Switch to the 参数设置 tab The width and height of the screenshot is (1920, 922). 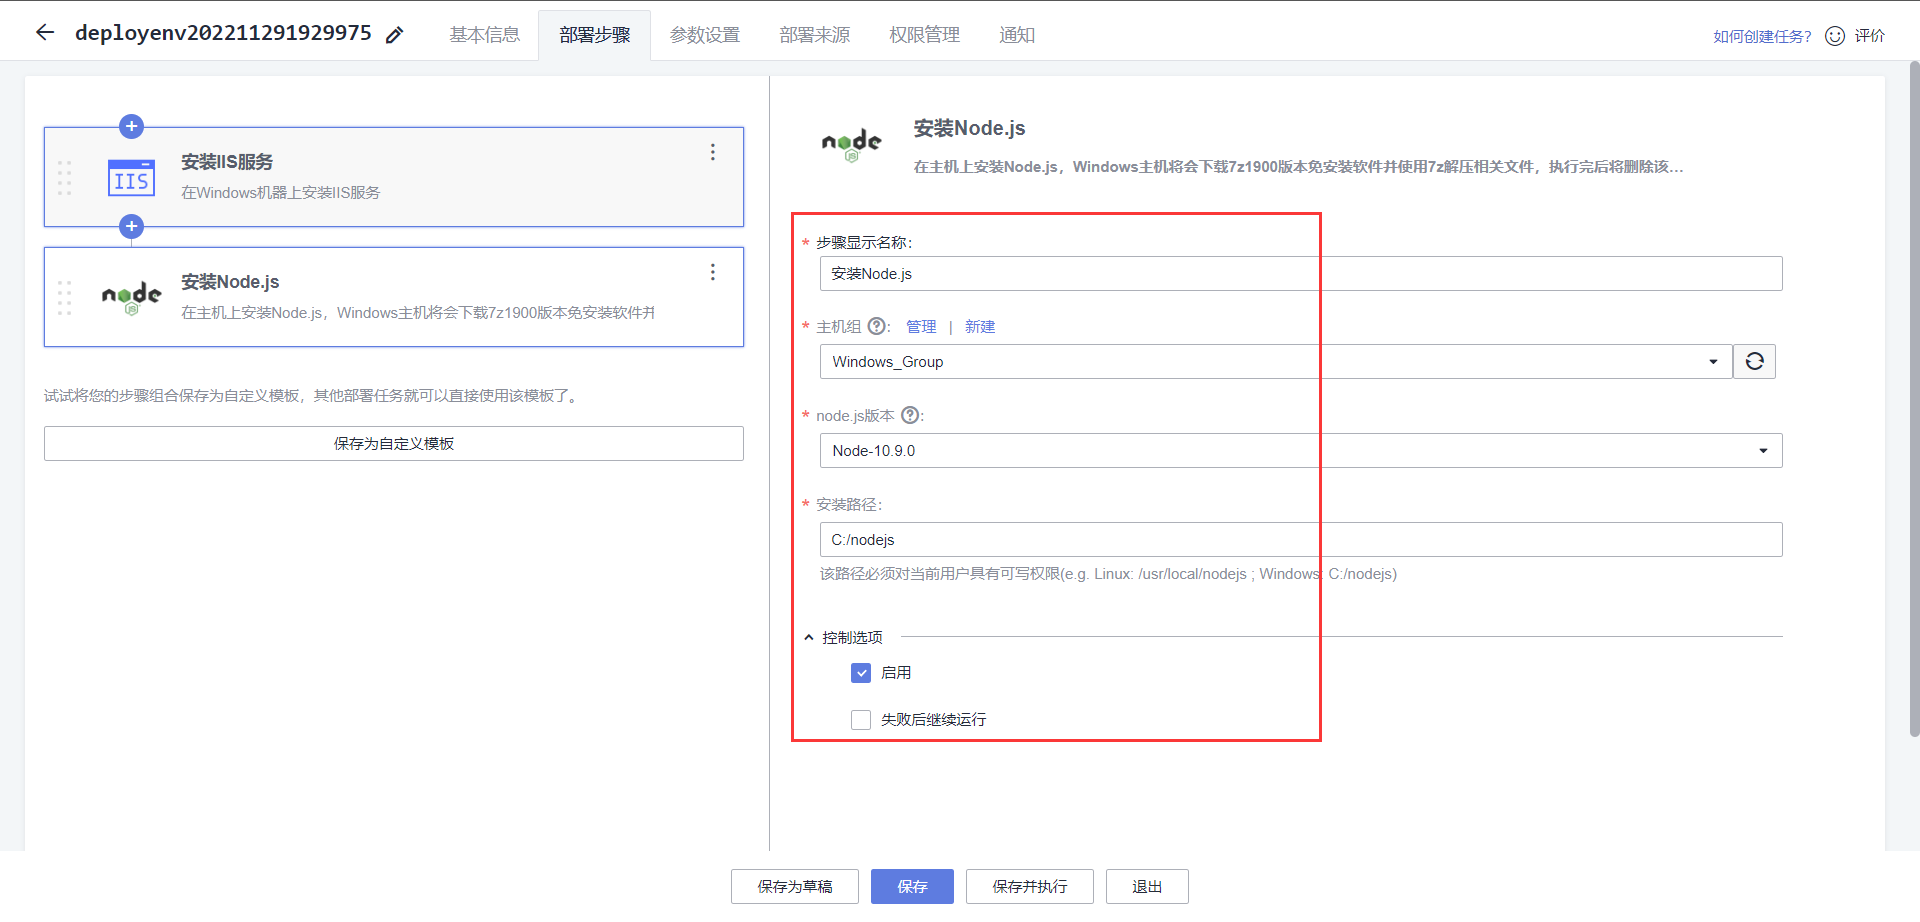[x=704, y=34]
